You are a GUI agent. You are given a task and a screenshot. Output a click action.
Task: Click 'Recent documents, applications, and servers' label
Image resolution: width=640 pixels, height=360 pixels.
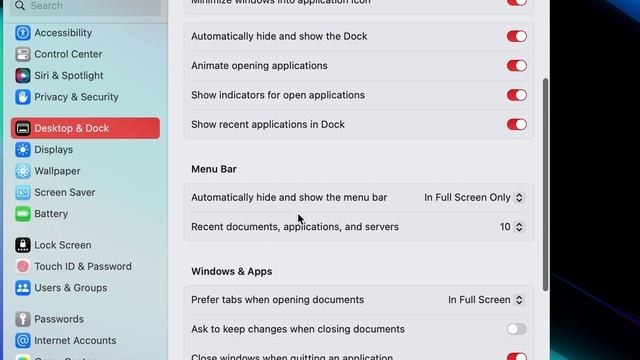(x=295, y=227)
